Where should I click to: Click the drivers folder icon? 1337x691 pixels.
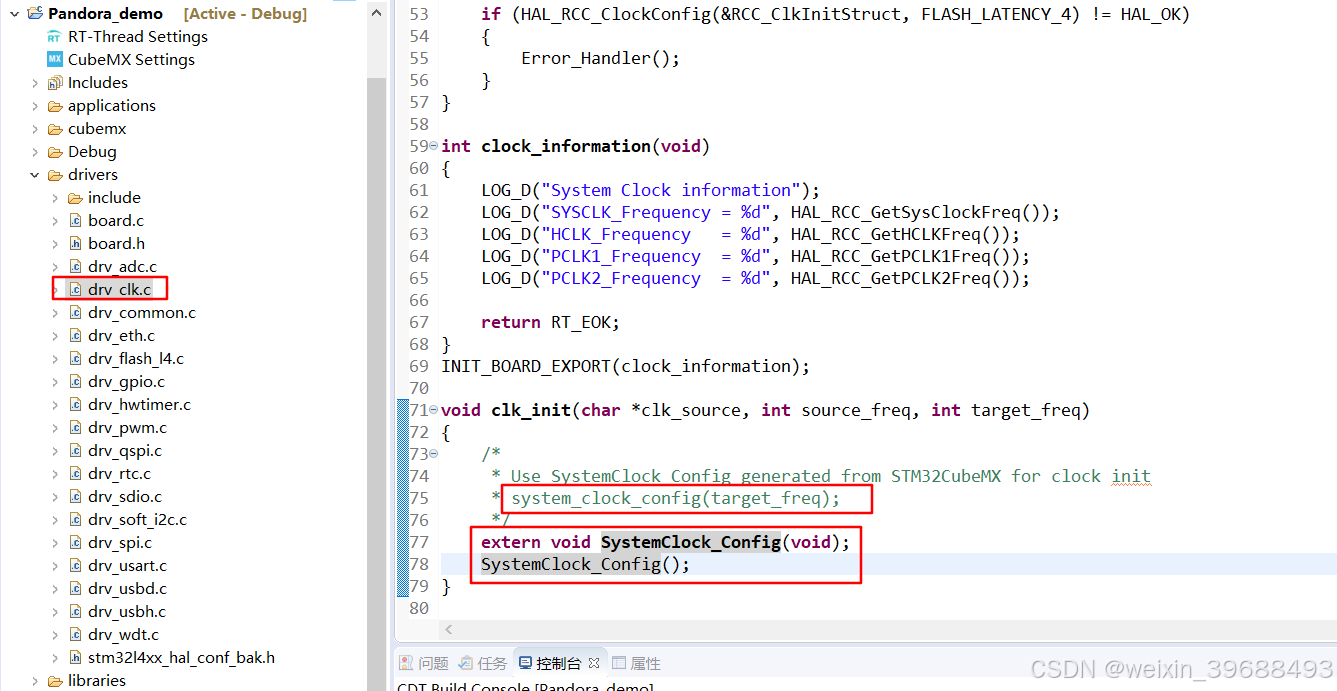pos(55,175)
